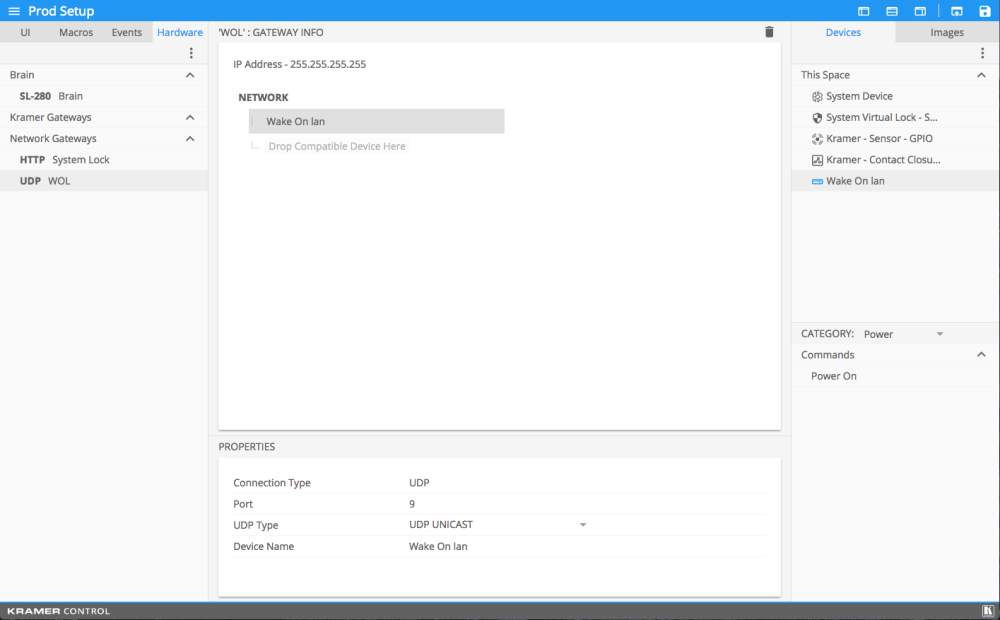Collapse the Commands section

(981, 355)
